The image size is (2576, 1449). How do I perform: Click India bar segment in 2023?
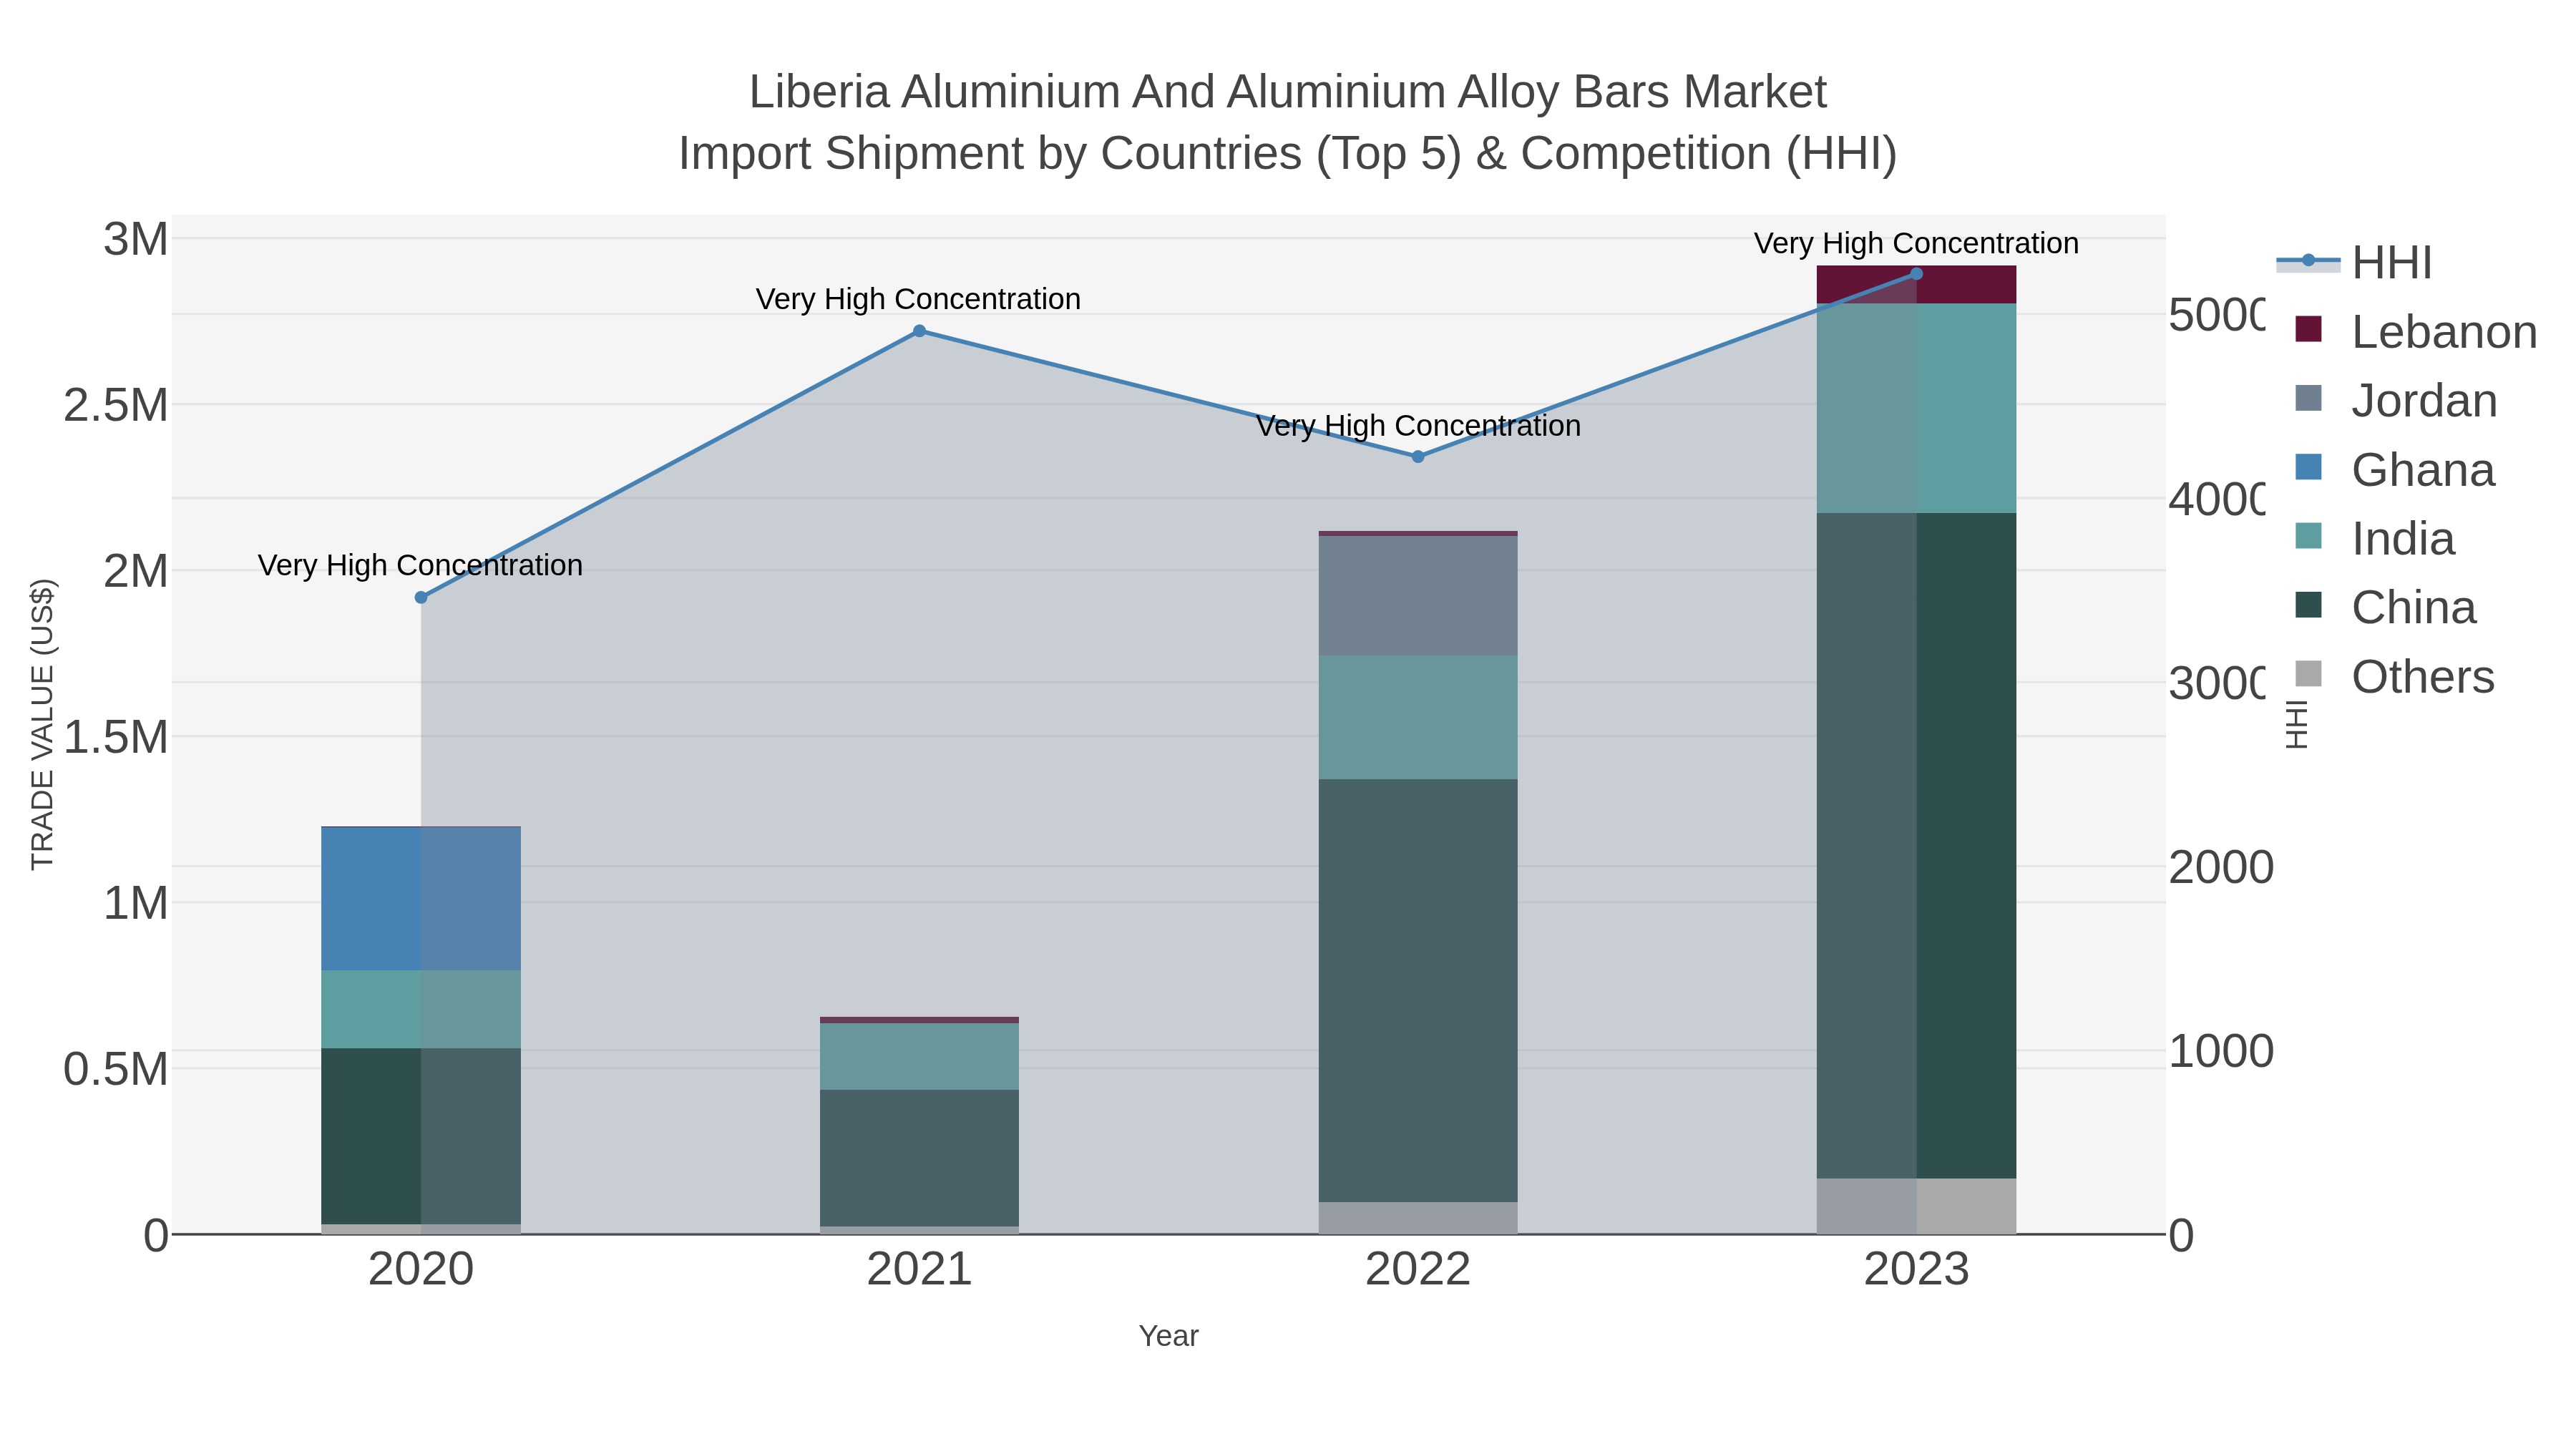(x=1916, y=408)
